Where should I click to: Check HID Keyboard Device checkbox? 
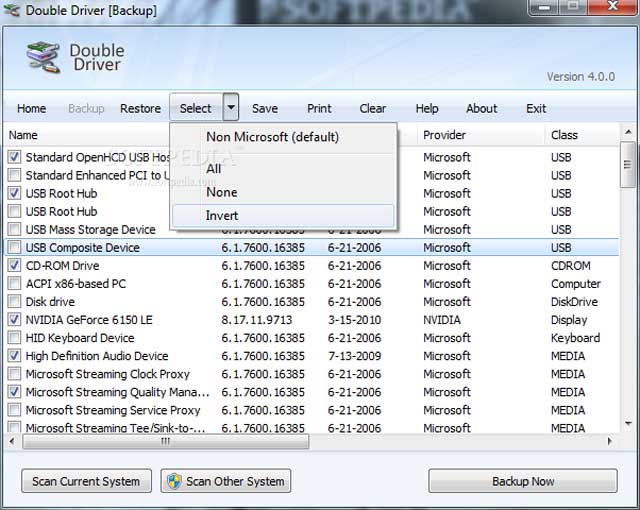[14, 338]
